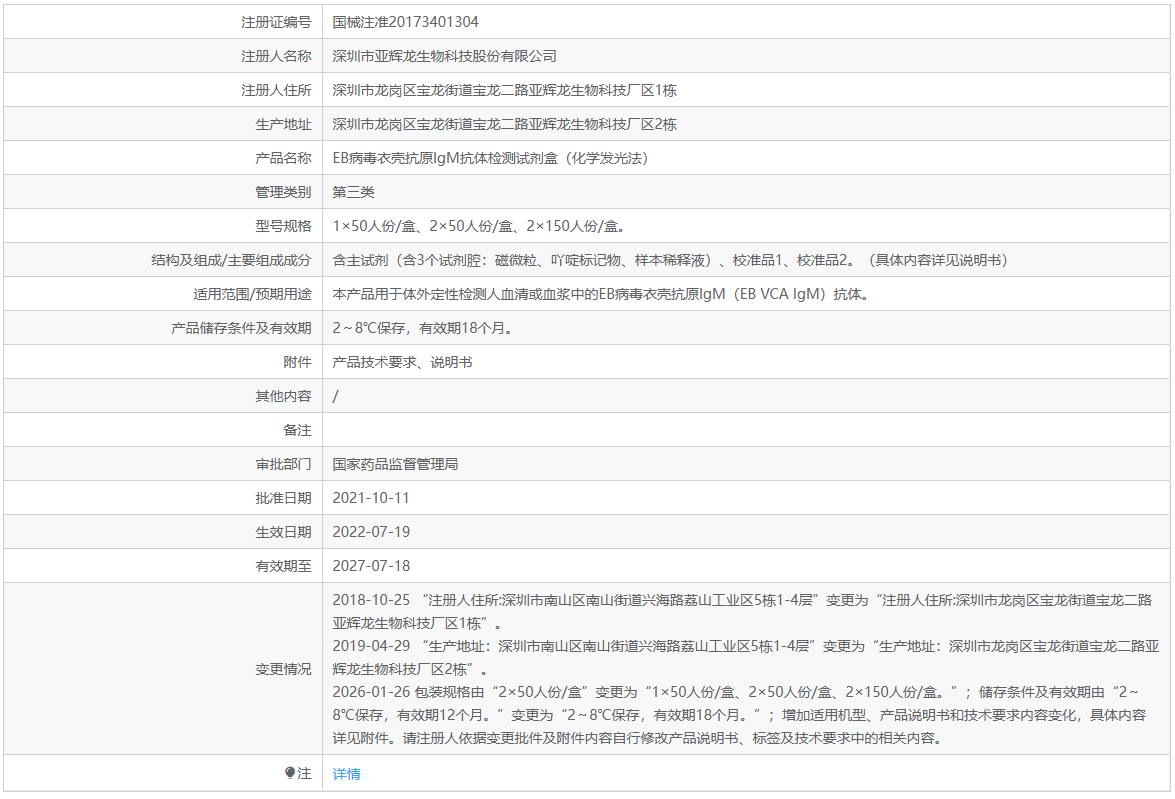Select effective date 2022-07-19

coord(371,531)
